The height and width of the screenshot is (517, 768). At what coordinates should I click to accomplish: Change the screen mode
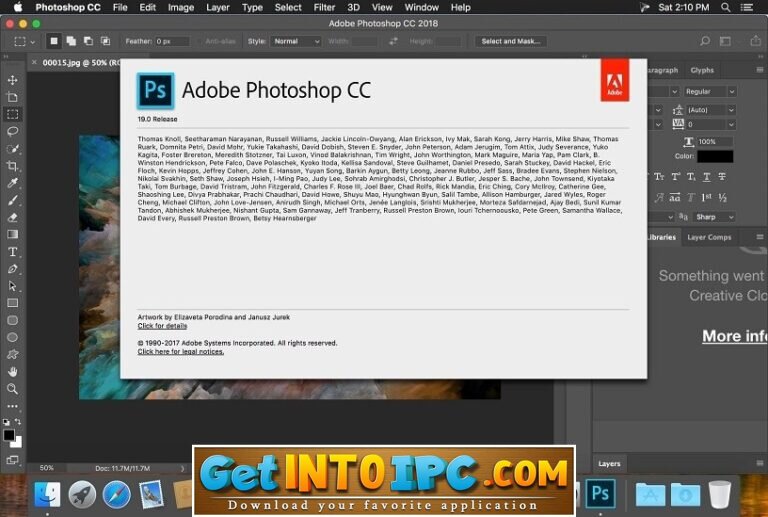point(13,460)
